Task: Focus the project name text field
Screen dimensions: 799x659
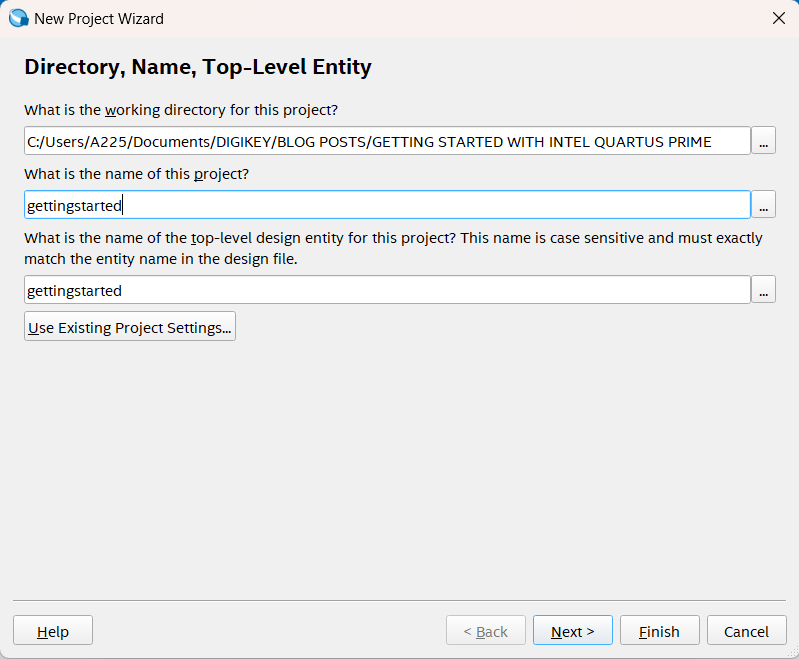Action: tap(387, 205)
